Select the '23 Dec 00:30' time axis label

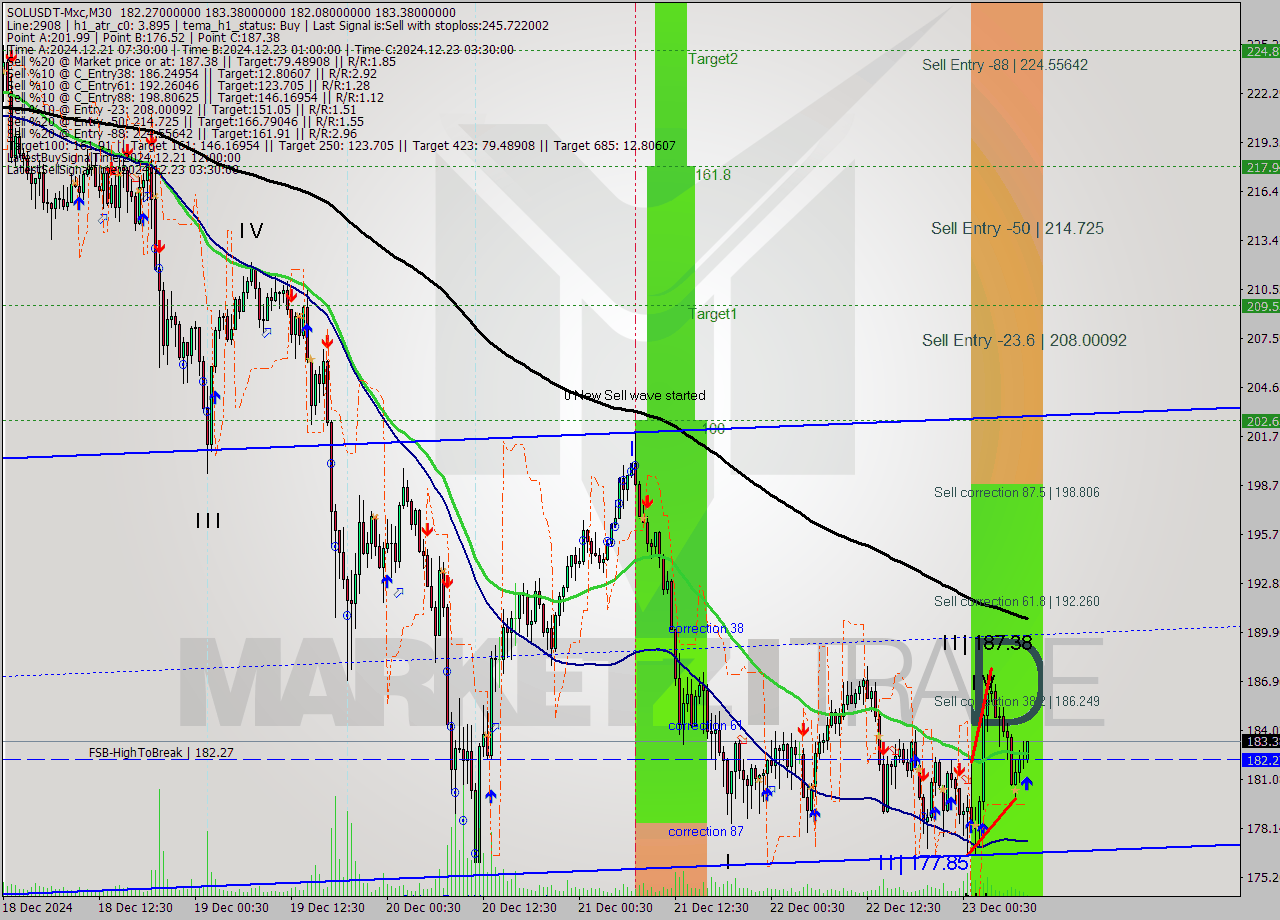pos(998,908)
